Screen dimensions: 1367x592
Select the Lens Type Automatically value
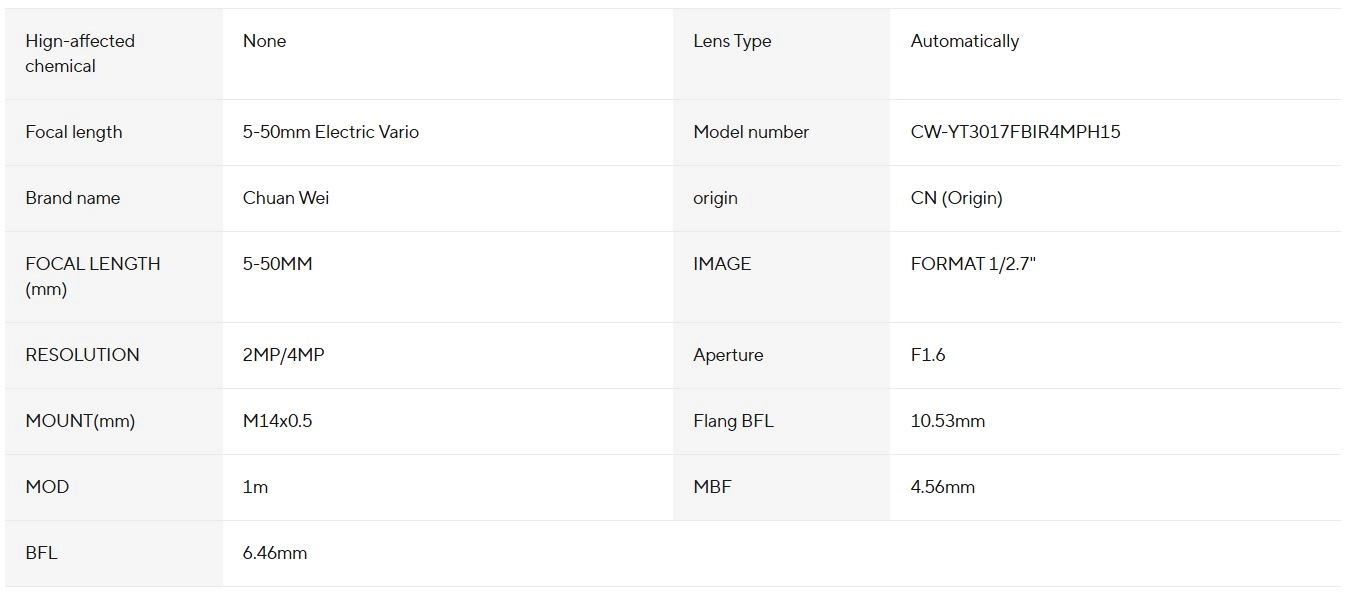click(965, 41)
